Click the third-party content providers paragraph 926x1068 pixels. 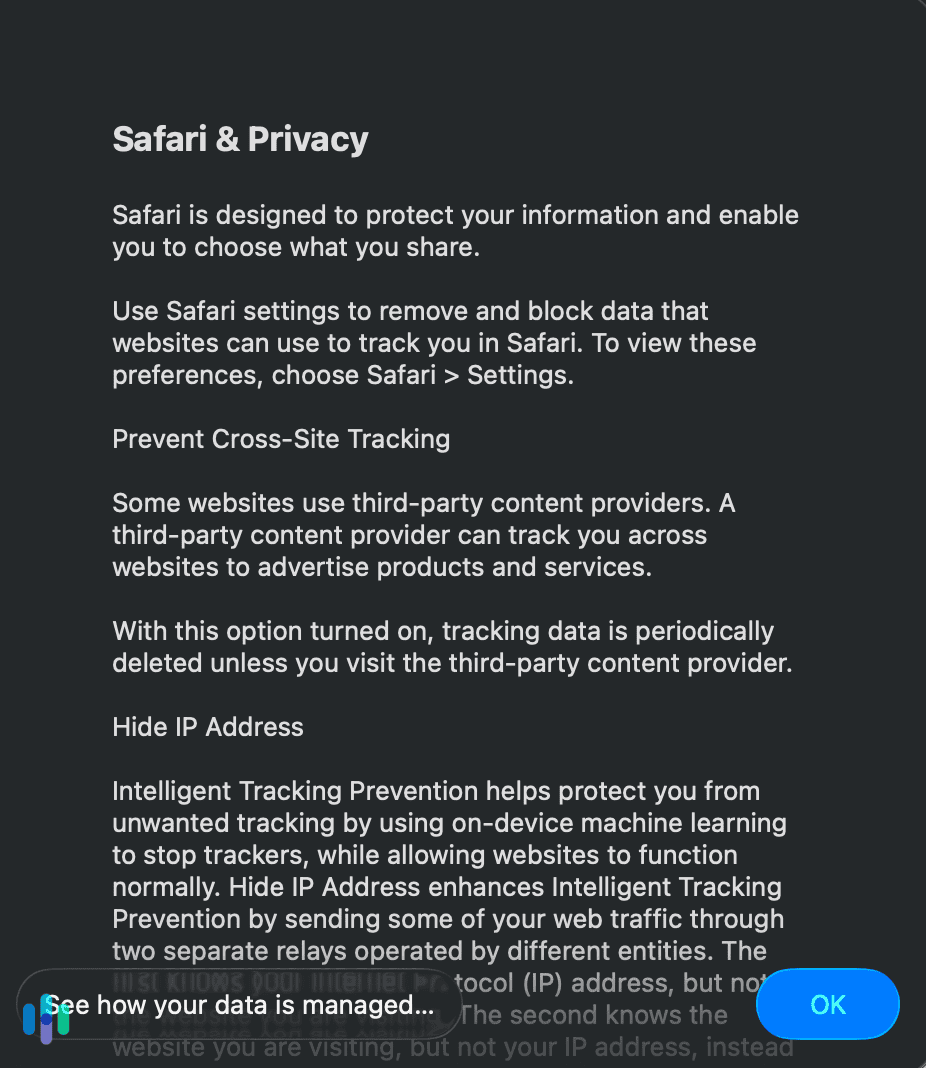click(424, 534)
